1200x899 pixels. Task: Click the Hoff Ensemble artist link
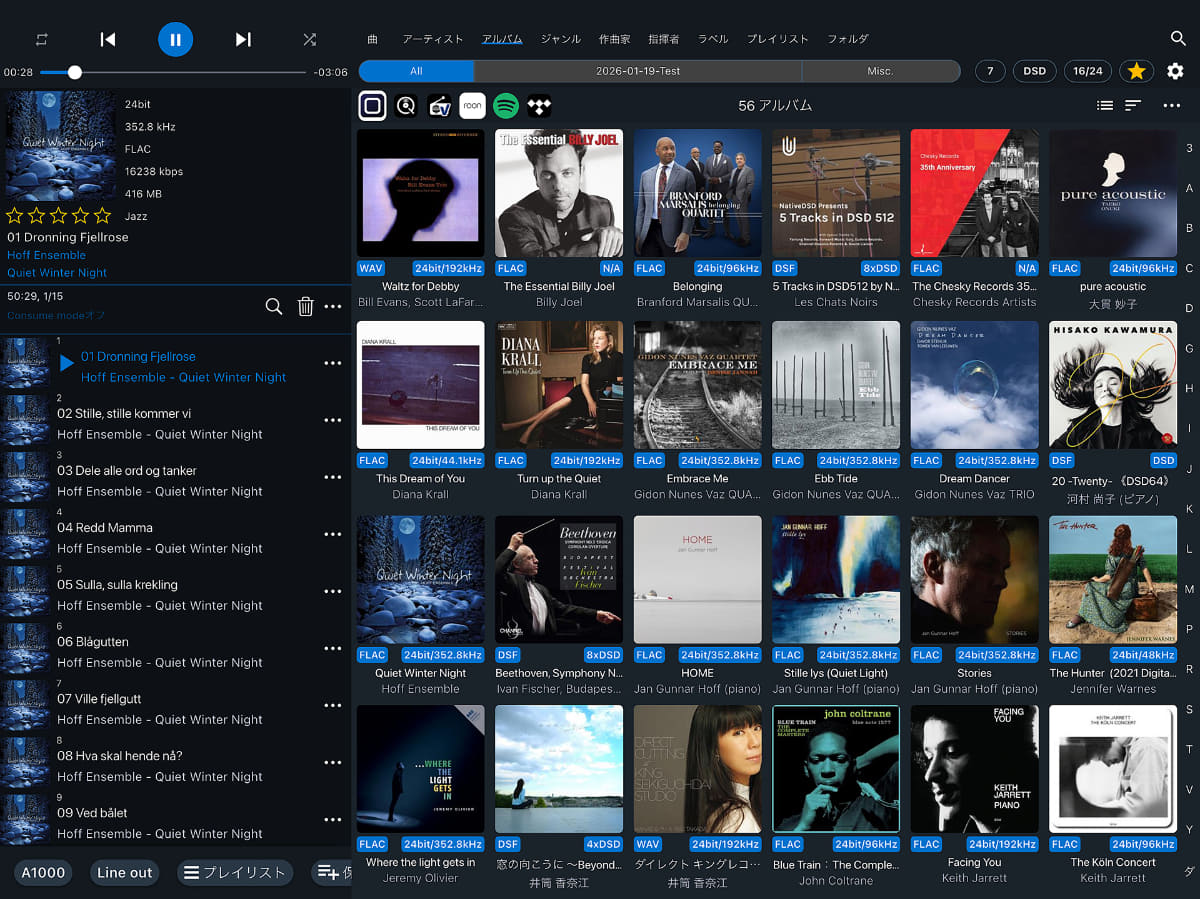coord(47,255)
